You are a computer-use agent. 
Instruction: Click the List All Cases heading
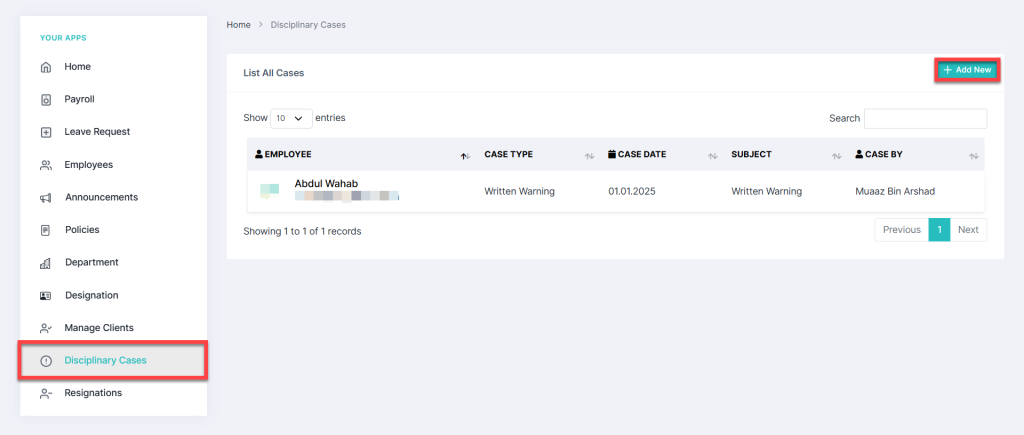(x=274, y=73)
